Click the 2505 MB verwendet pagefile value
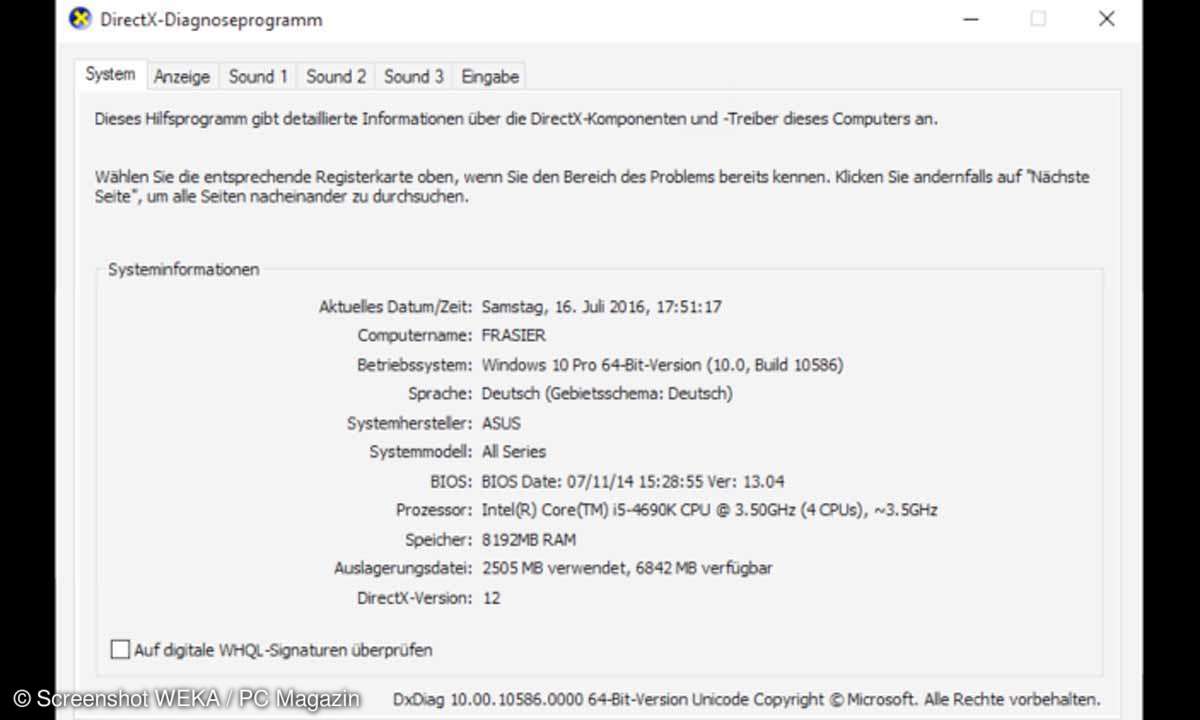Screen dimensions: 1200x720 pyautogui.click(x=627, y=568)
